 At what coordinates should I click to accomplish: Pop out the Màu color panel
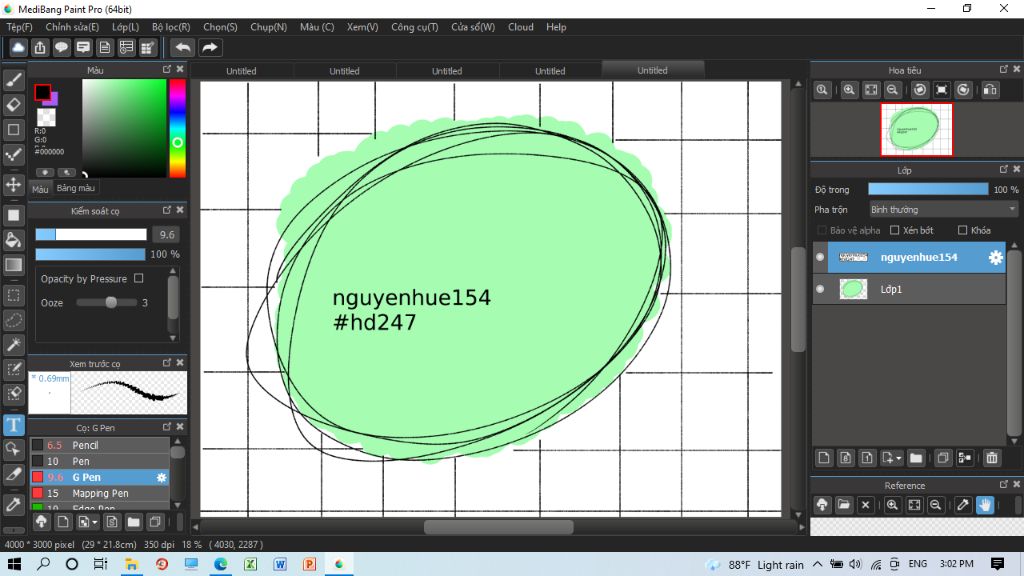(x=167, y=69)
